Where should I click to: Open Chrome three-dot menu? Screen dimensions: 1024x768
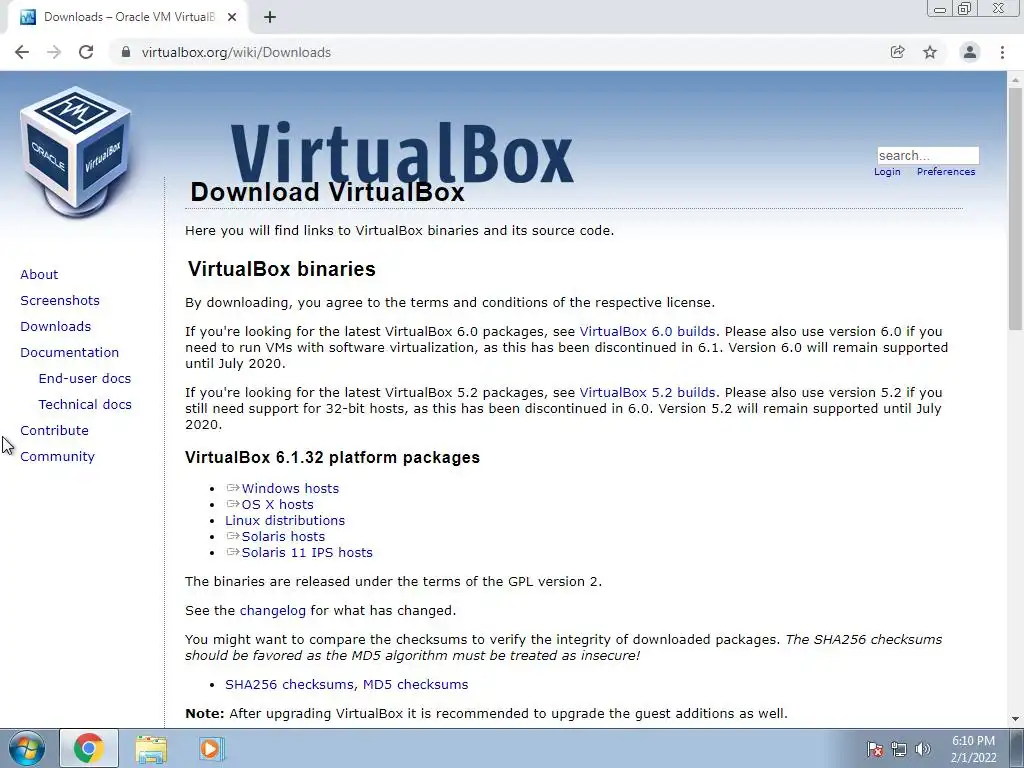click(1002, 52)
